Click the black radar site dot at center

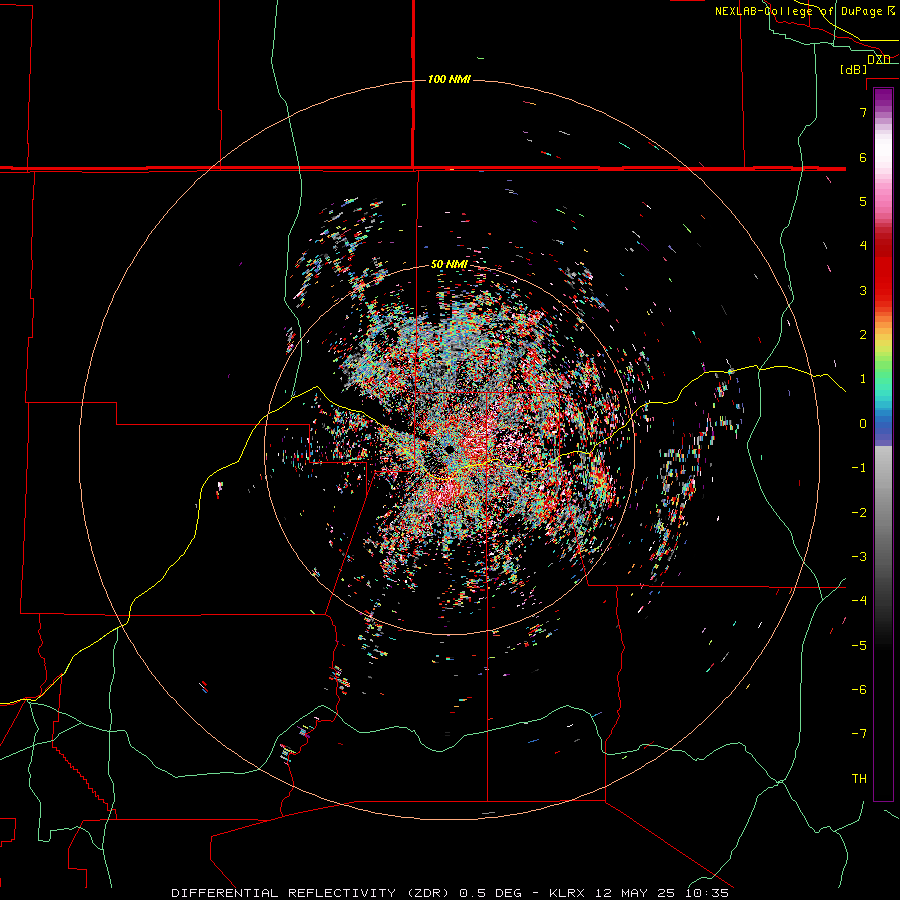point(449,449)
